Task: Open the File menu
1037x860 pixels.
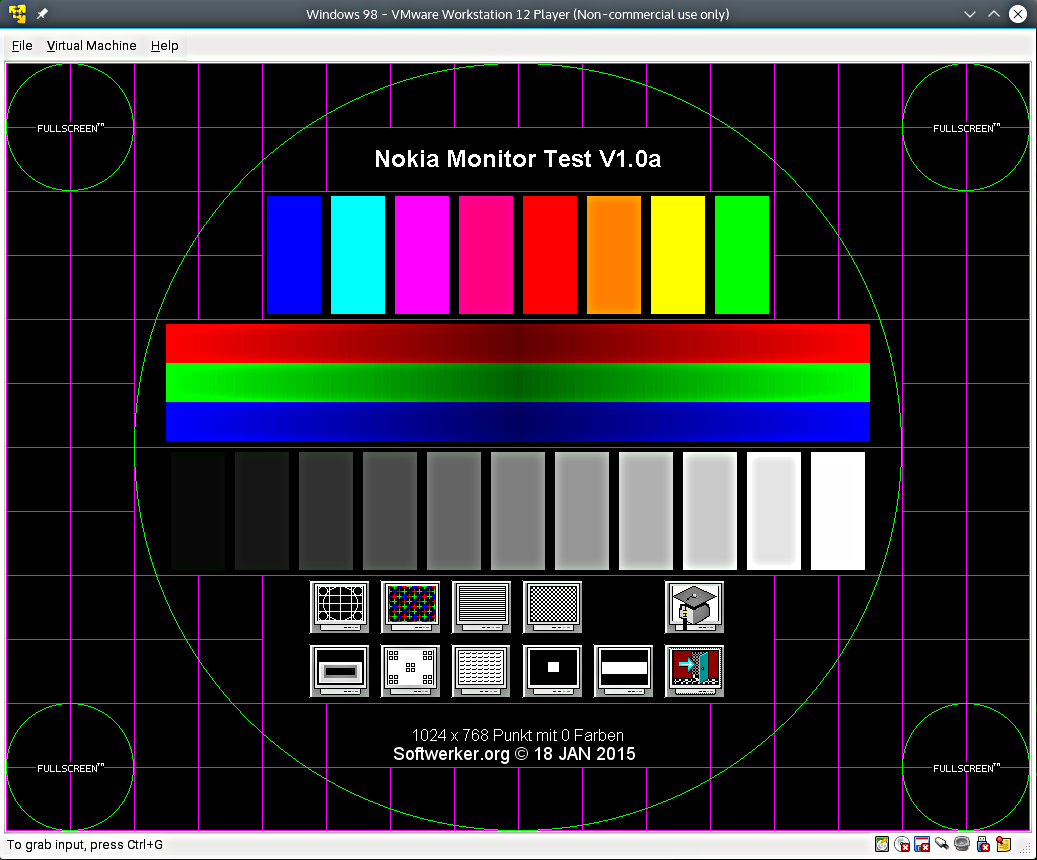Action: [x=22, y=46]
